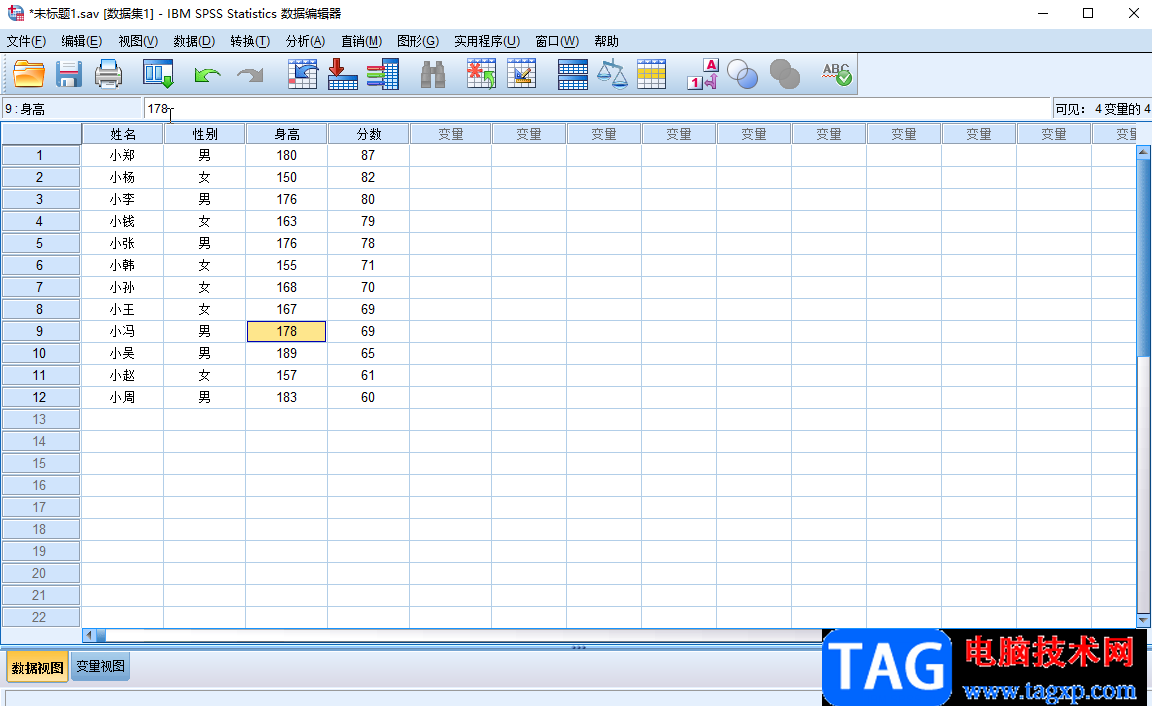Click the Select cases icon
The width and height of the screenshot is (1152, 706).
click(652, 74)
